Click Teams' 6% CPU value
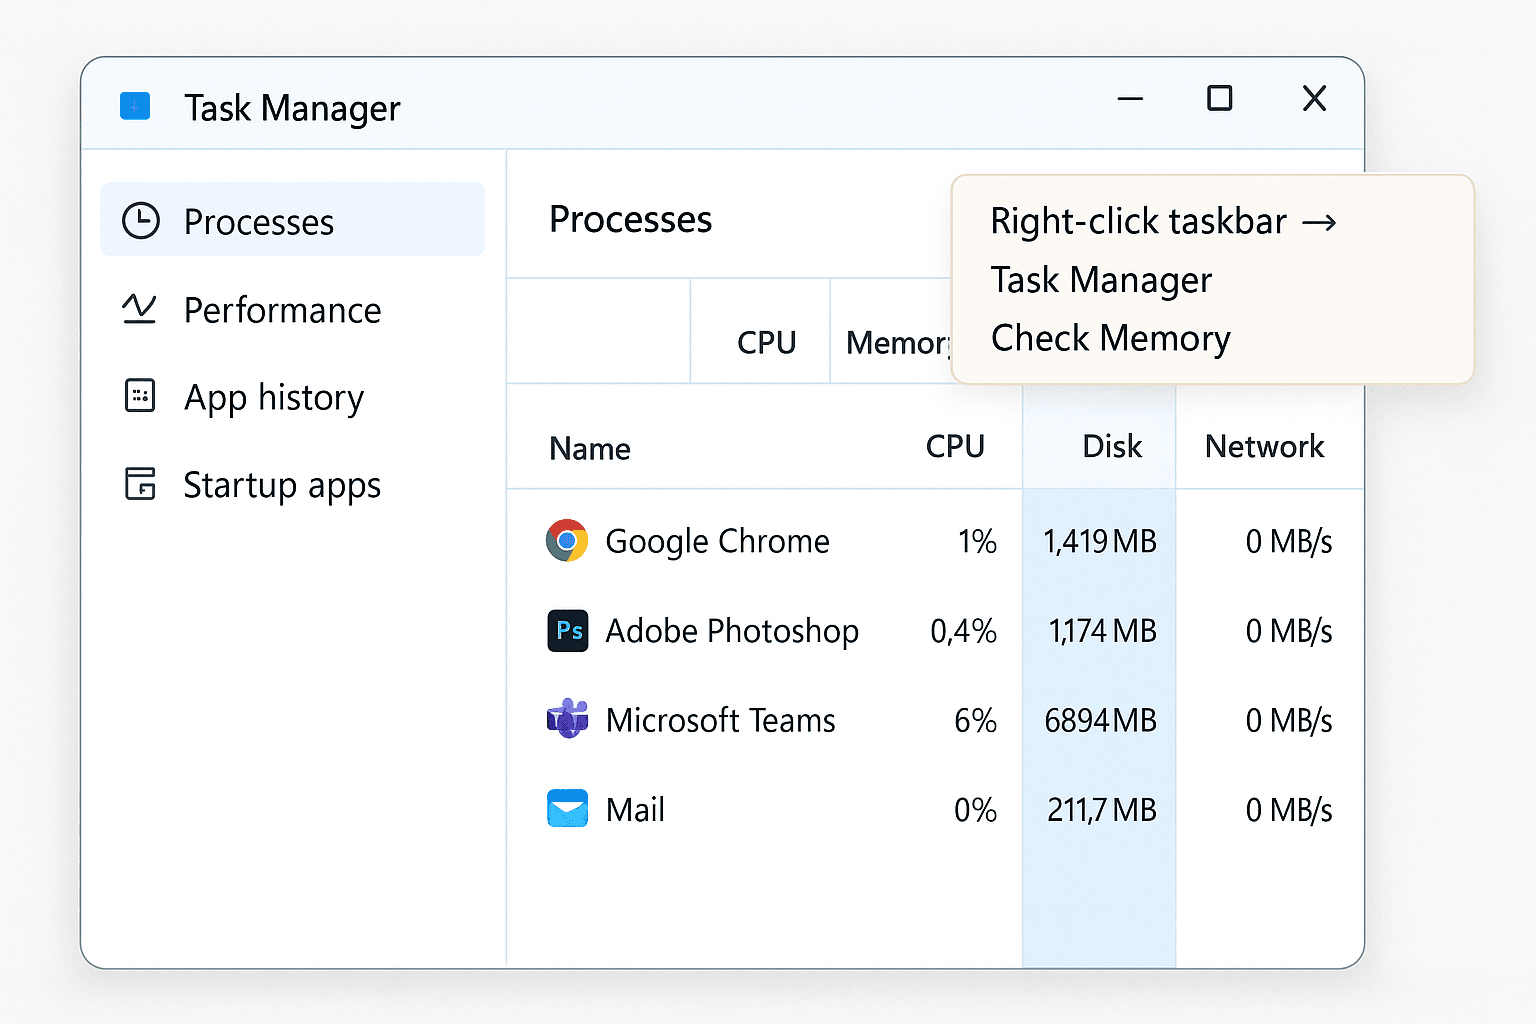 point(975,720)
